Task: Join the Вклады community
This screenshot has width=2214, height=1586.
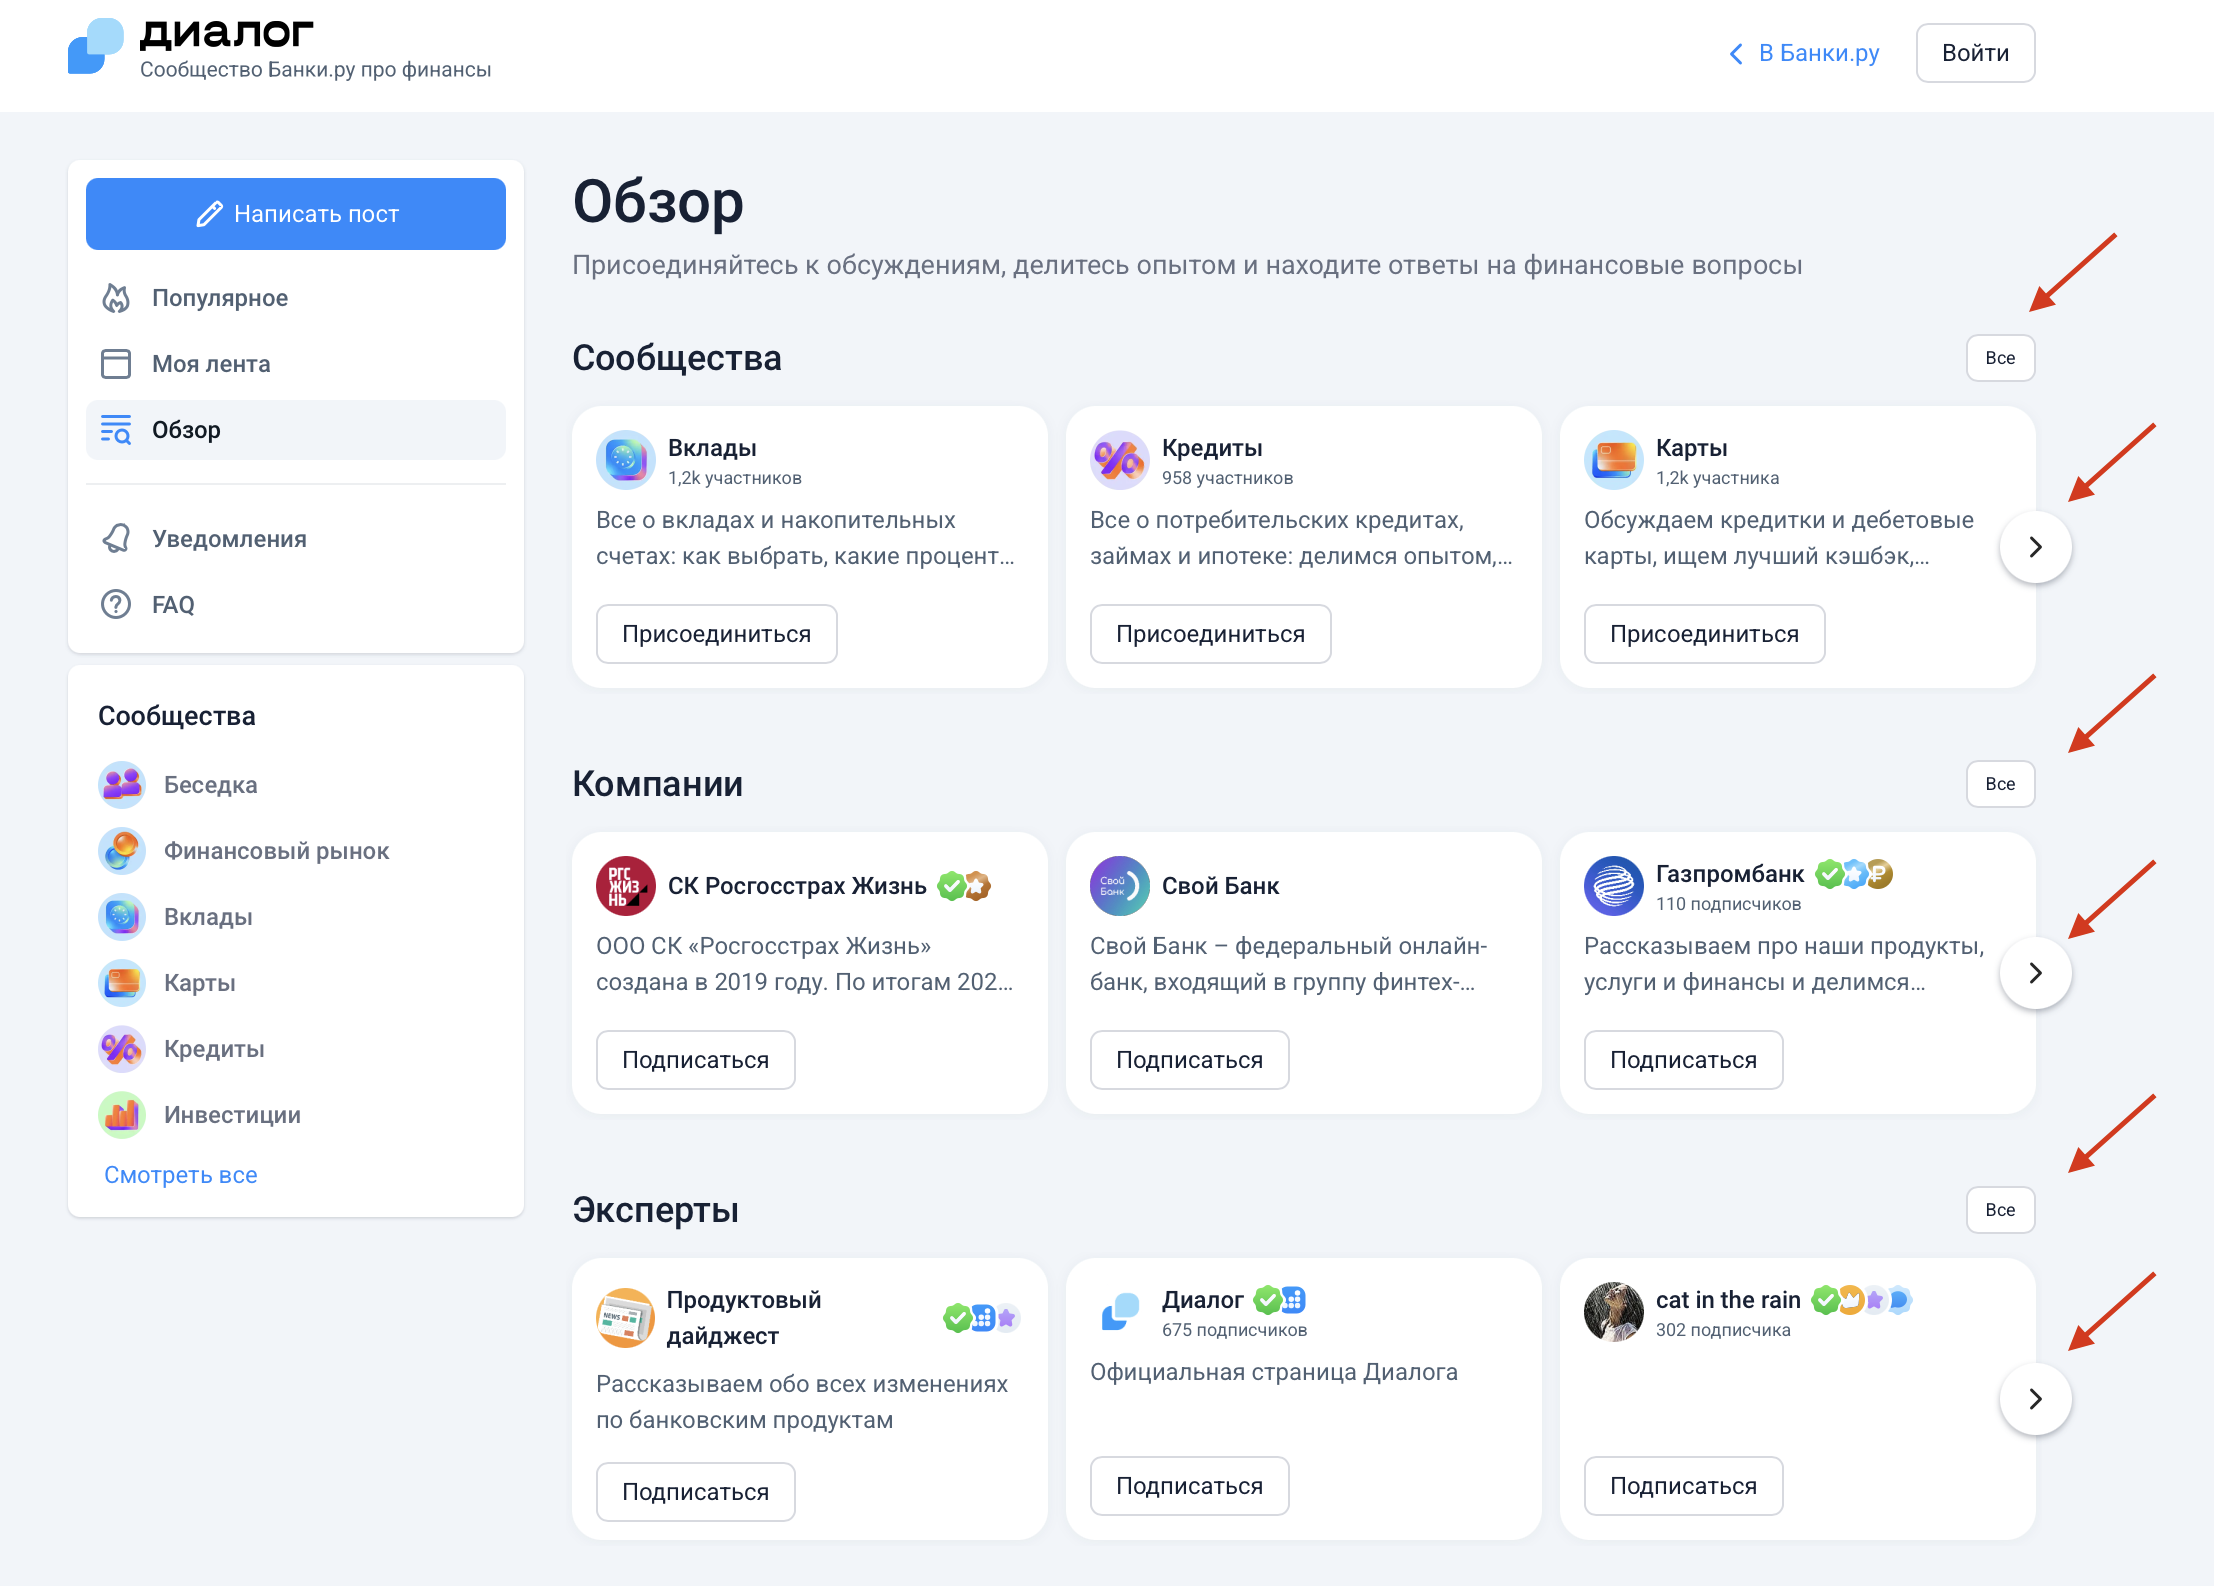Action: 716,634
